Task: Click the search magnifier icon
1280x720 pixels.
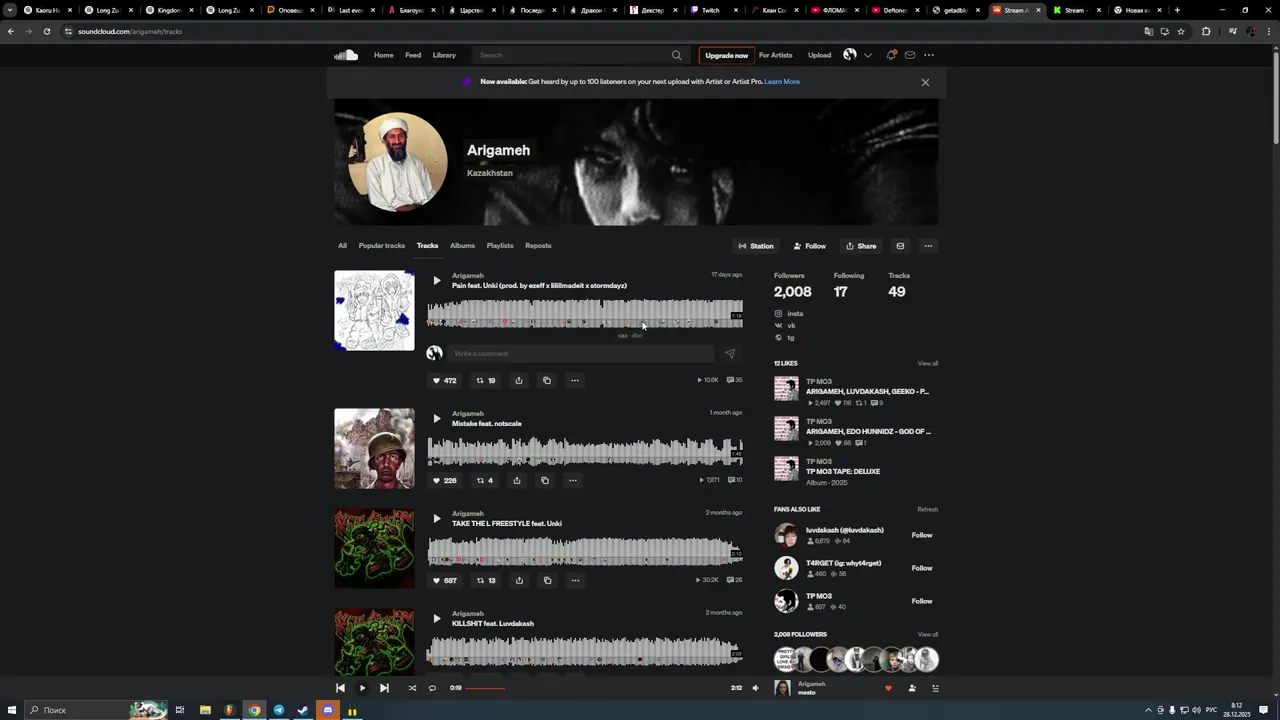Action: click(x=677, y=55)
